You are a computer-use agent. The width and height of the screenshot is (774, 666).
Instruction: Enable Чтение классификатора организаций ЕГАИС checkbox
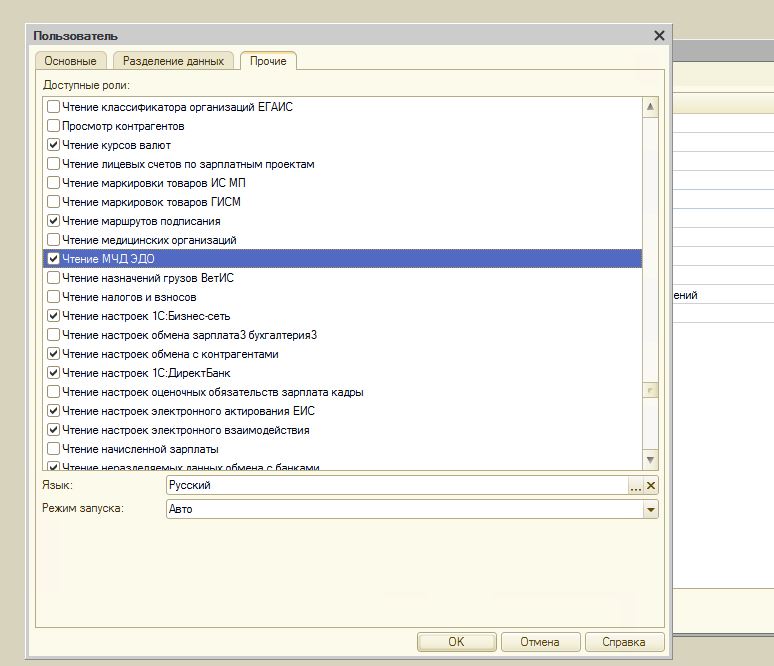point(53,107)
